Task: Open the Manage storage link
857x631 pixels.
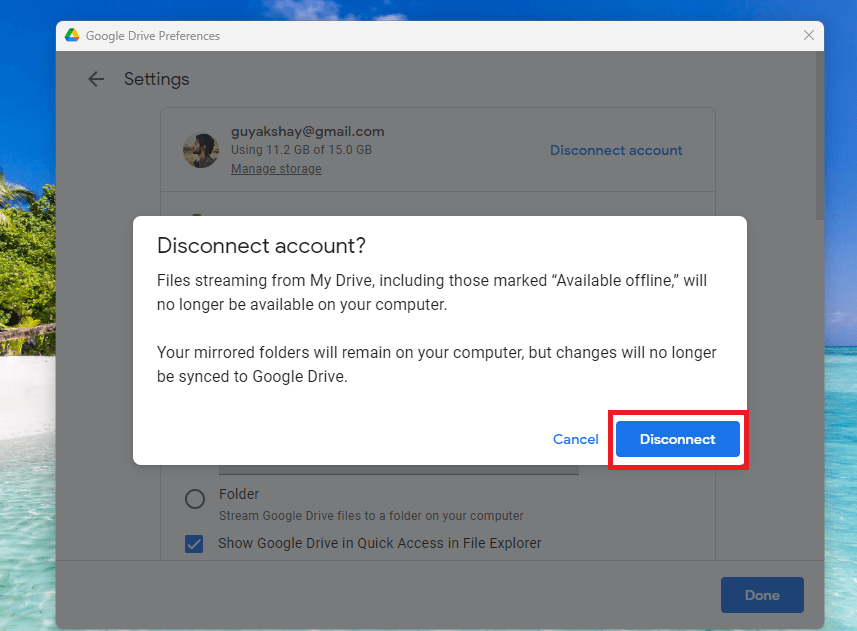Action: [275, 168]
